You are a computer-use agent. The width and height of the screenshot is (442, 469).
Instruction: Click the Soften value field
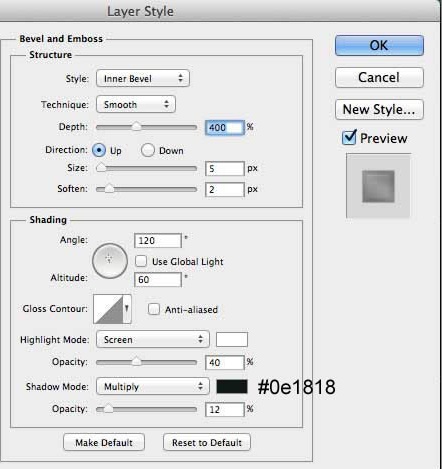pos(225,190)
